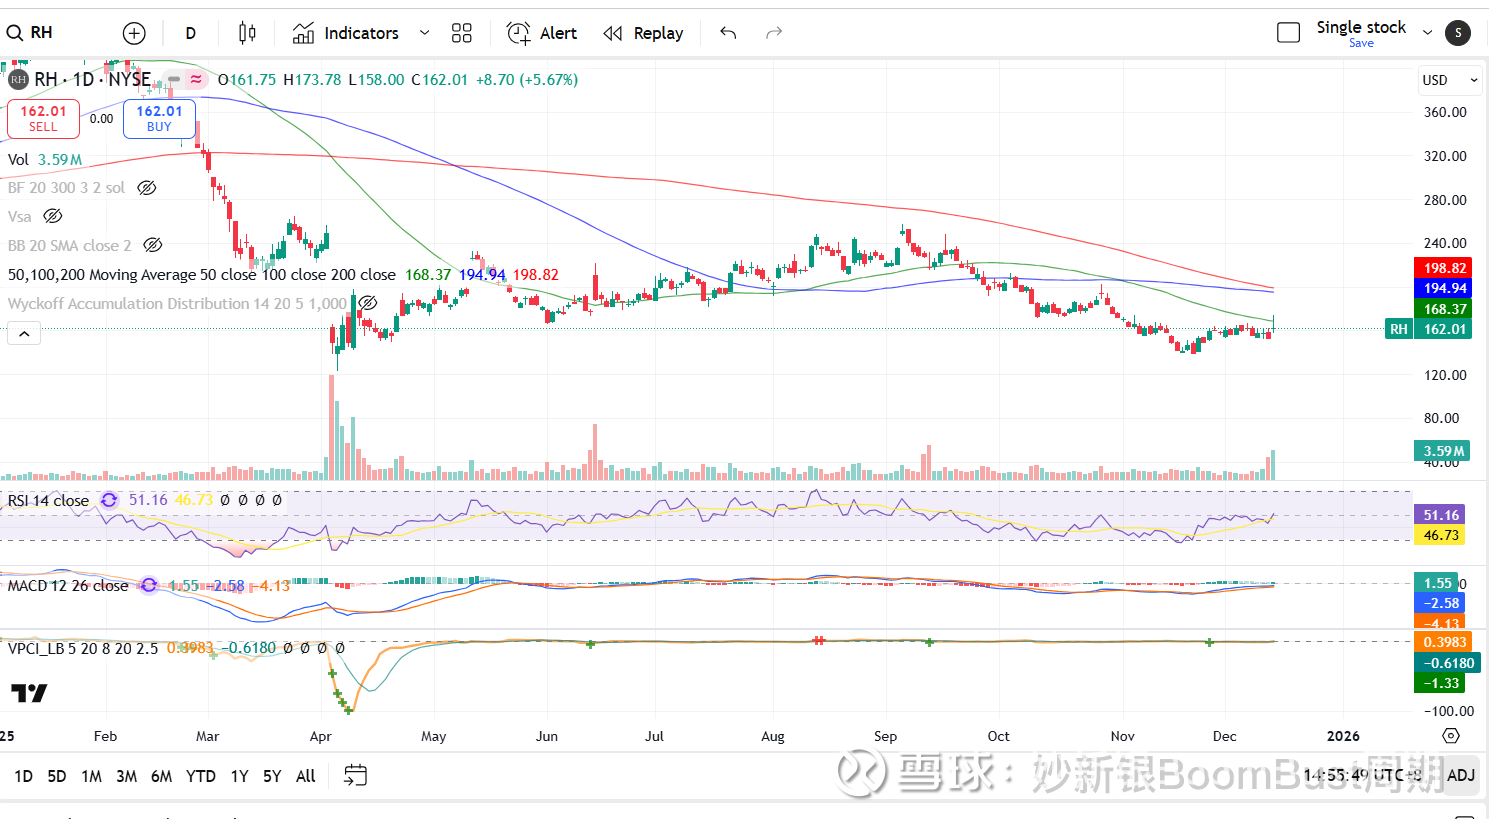Set range to 1D
Screen dimensions: 1489x819
(24, 776)
